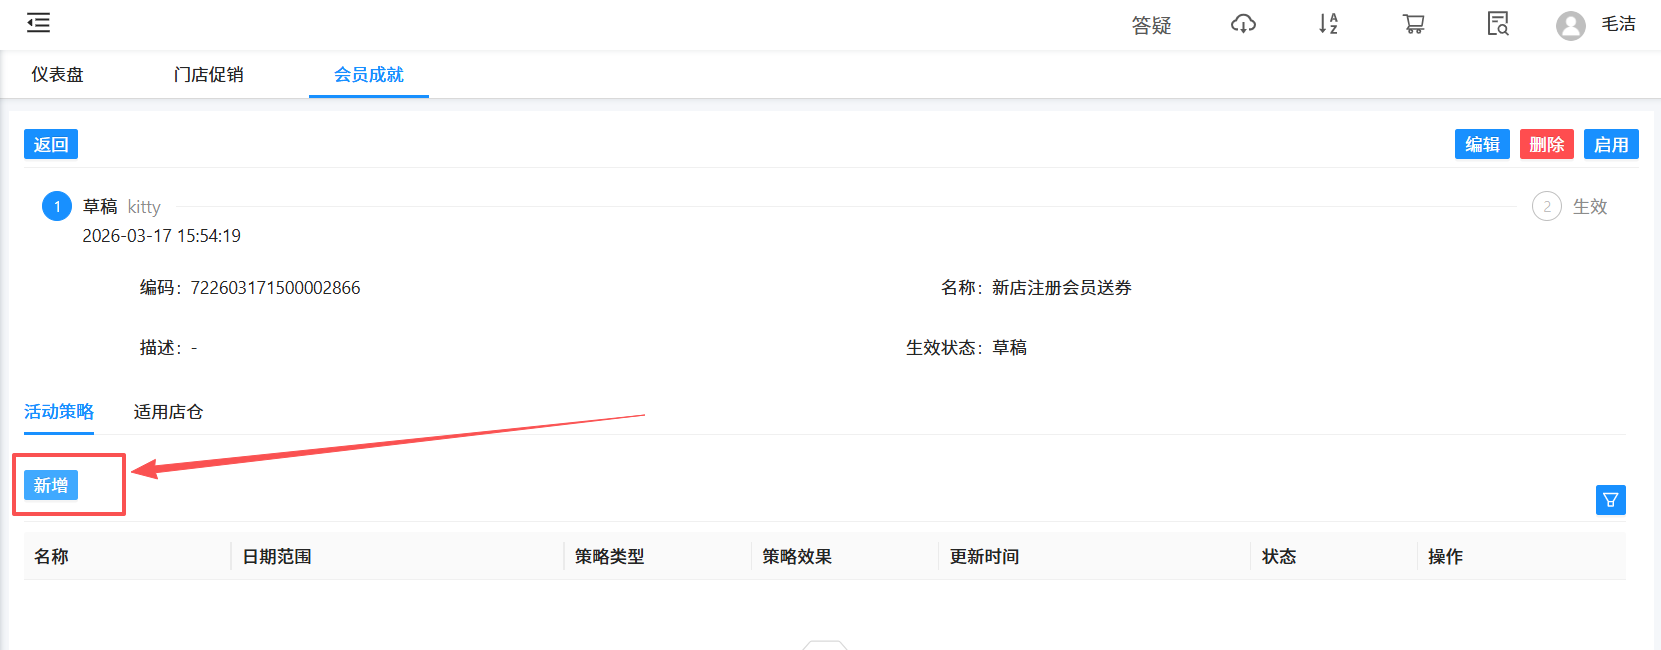
Task: Select the 会员成就 tab
Action: (x=368, y=75)
